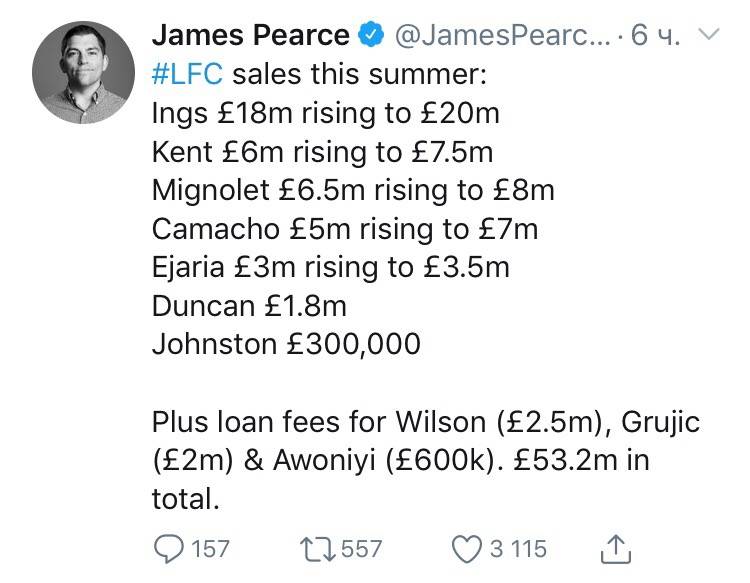The image size is (750, 583).
Task: Click the 557 retweets count
Action: 361,548
